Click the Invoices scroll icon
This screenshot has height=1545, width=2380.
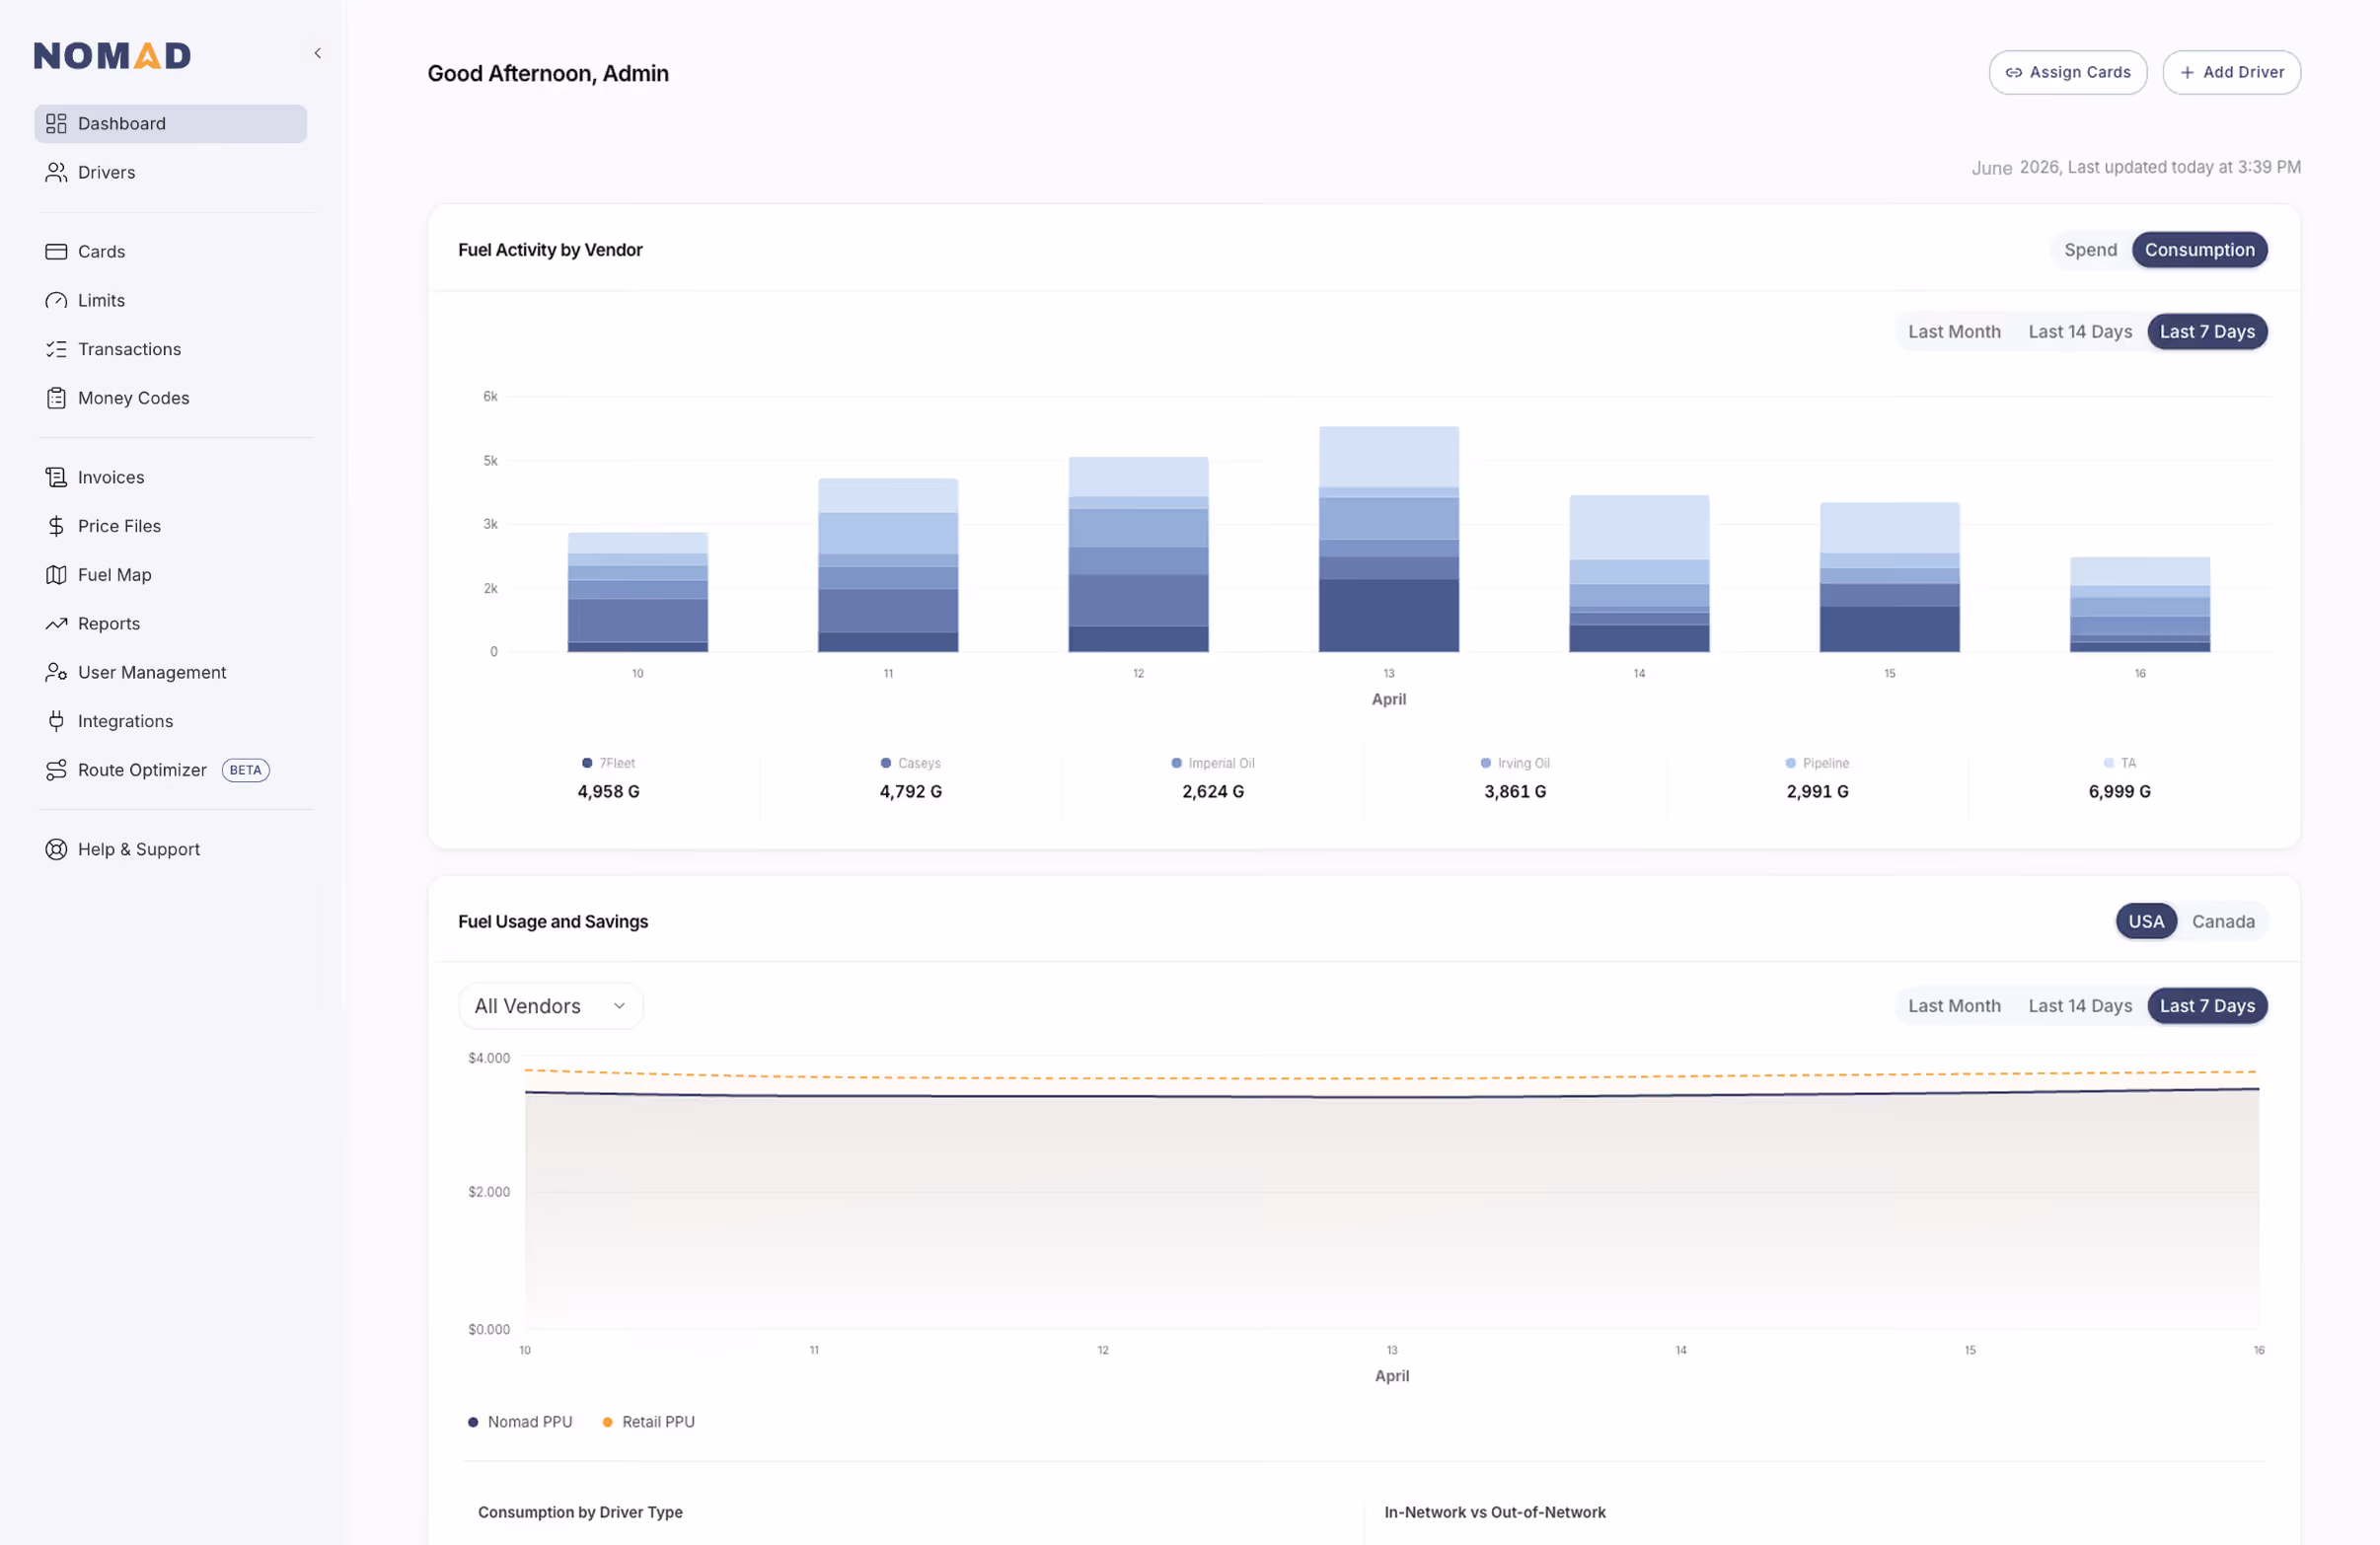click(x=56, y=477)
